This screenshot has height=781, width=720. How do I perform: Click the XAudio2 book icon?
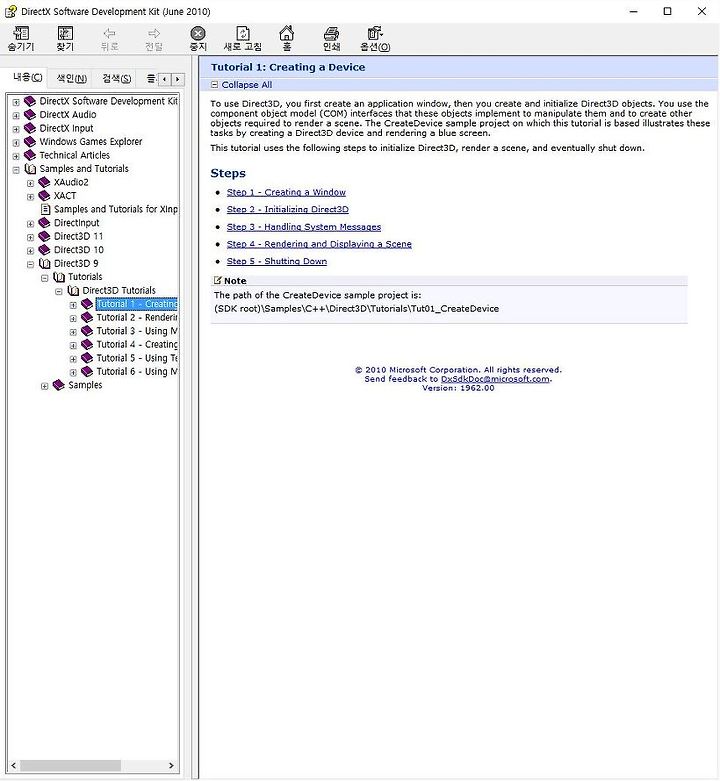point(44,182)
